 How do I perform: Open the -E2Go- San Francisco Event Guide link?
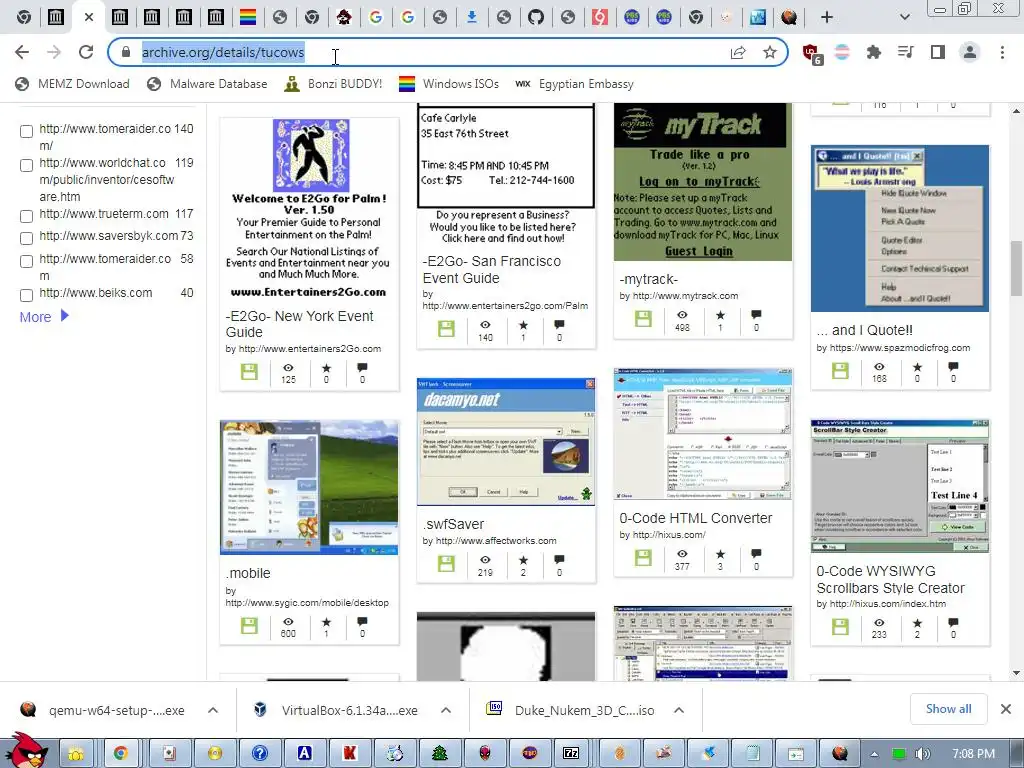(491, 270)
